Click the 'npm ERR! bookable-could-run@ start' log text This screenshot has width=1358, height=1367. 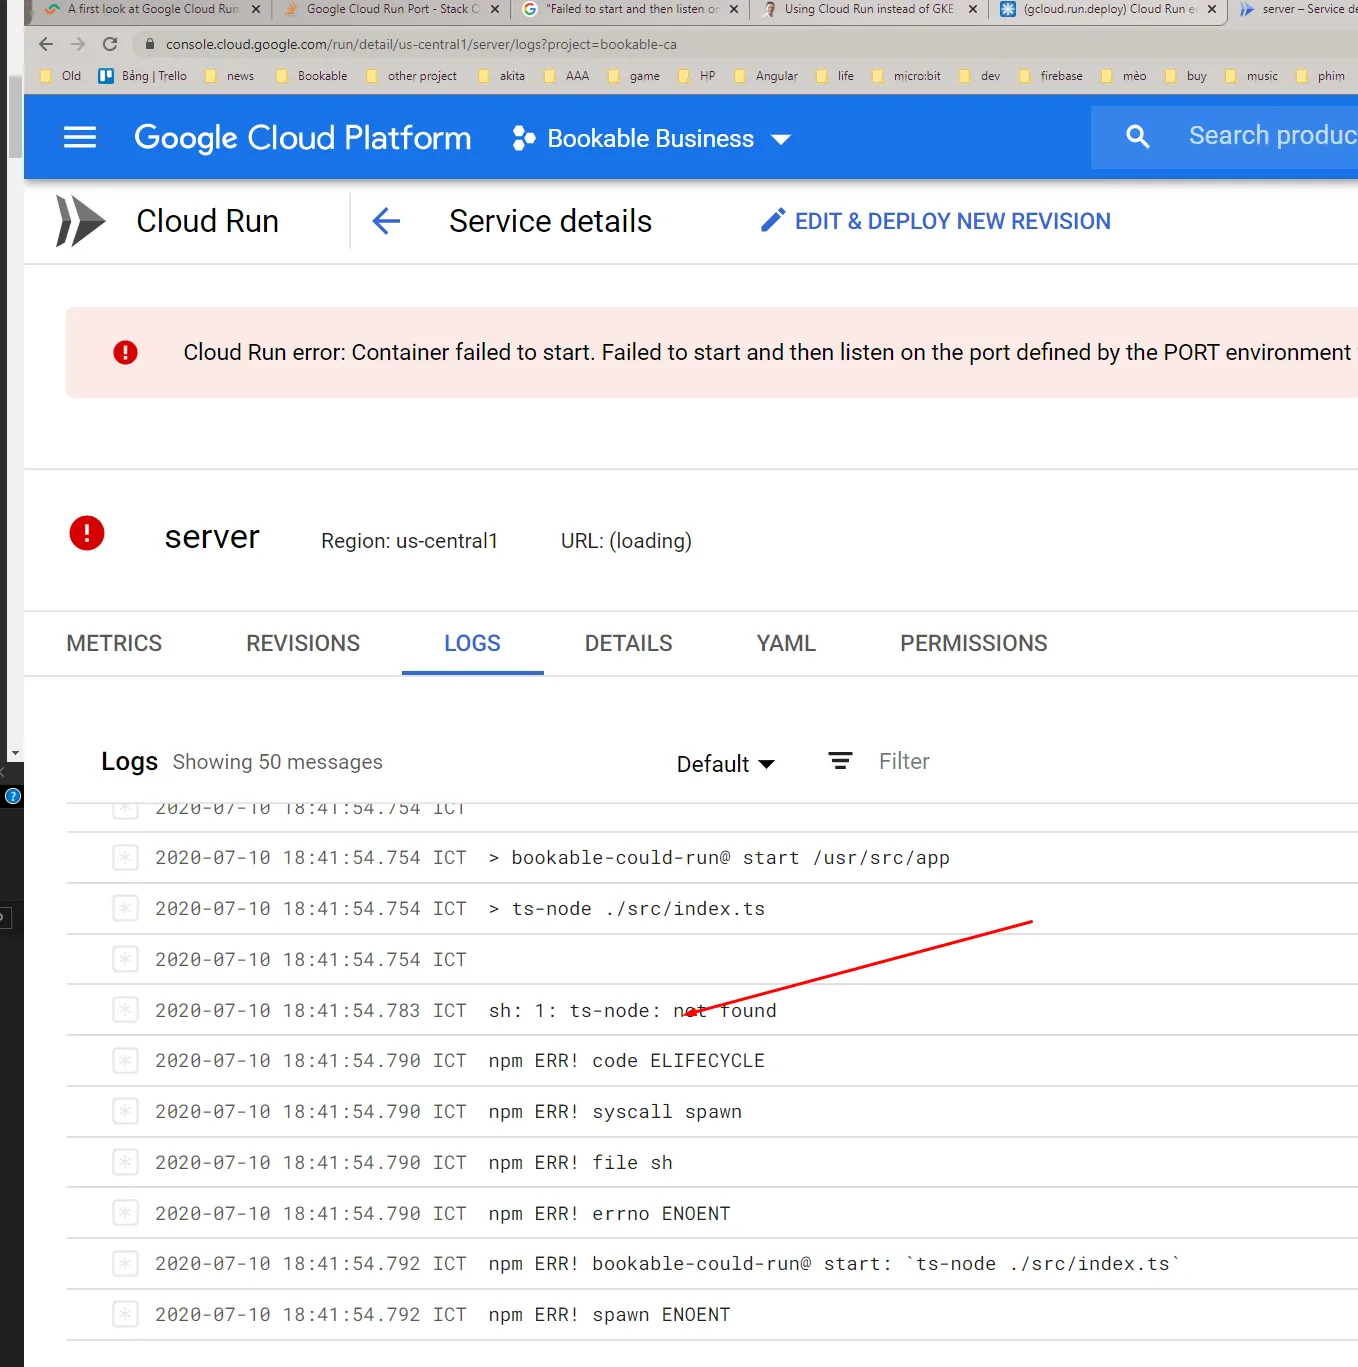click(x=834, y=1264)
